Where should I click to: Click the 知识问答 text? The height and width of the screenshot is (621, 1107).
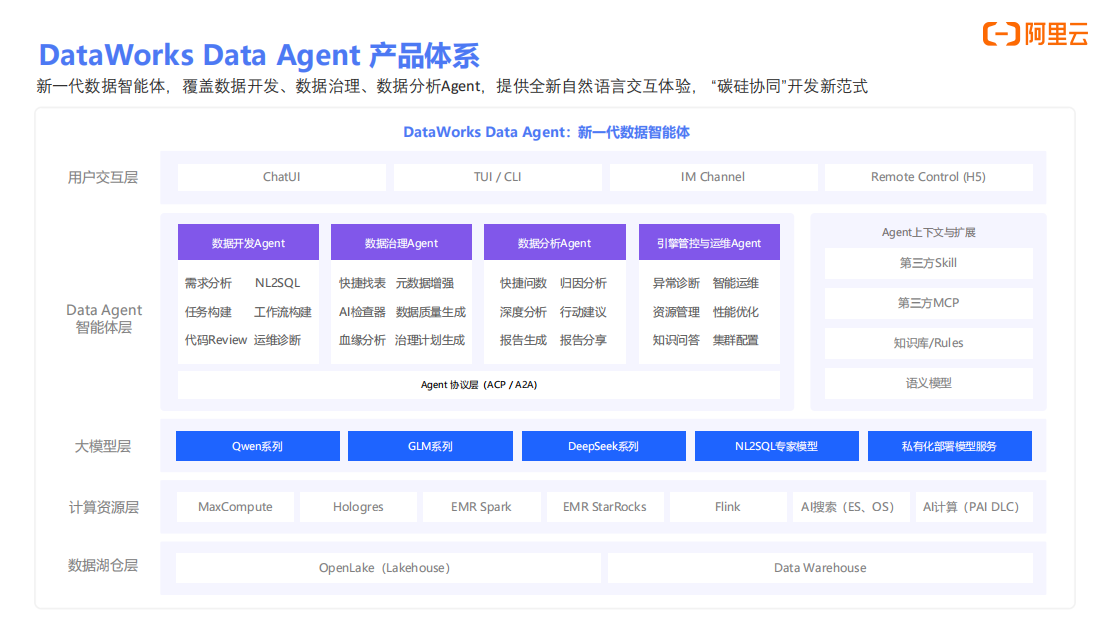point(676,340)
